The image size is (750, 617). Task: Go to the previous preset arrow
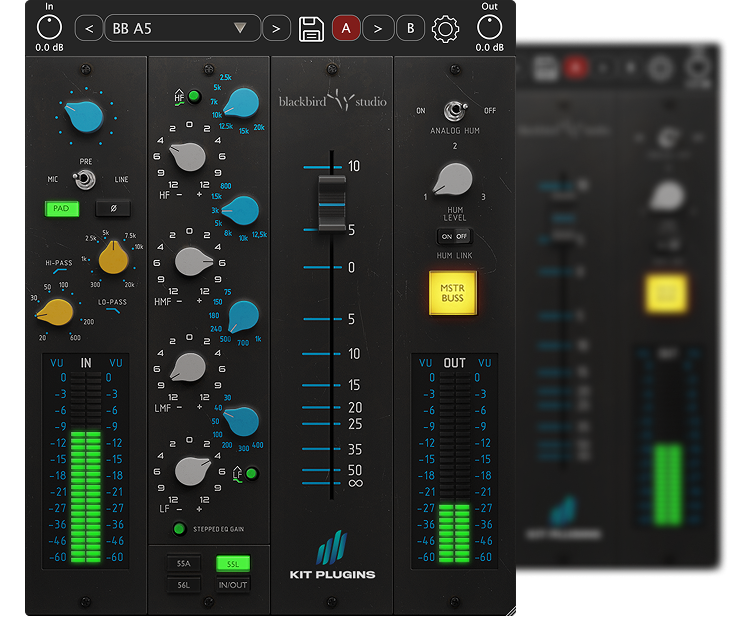point(89,29)
